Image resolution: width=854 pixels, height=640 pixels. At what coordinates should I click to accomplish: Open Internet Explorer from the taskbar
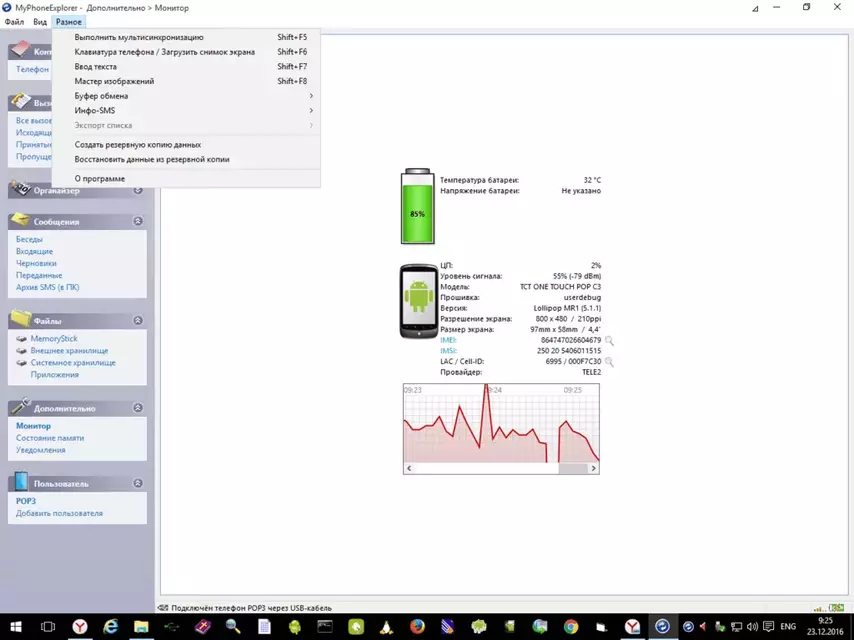pyautogui.click(x=111, y=627)
